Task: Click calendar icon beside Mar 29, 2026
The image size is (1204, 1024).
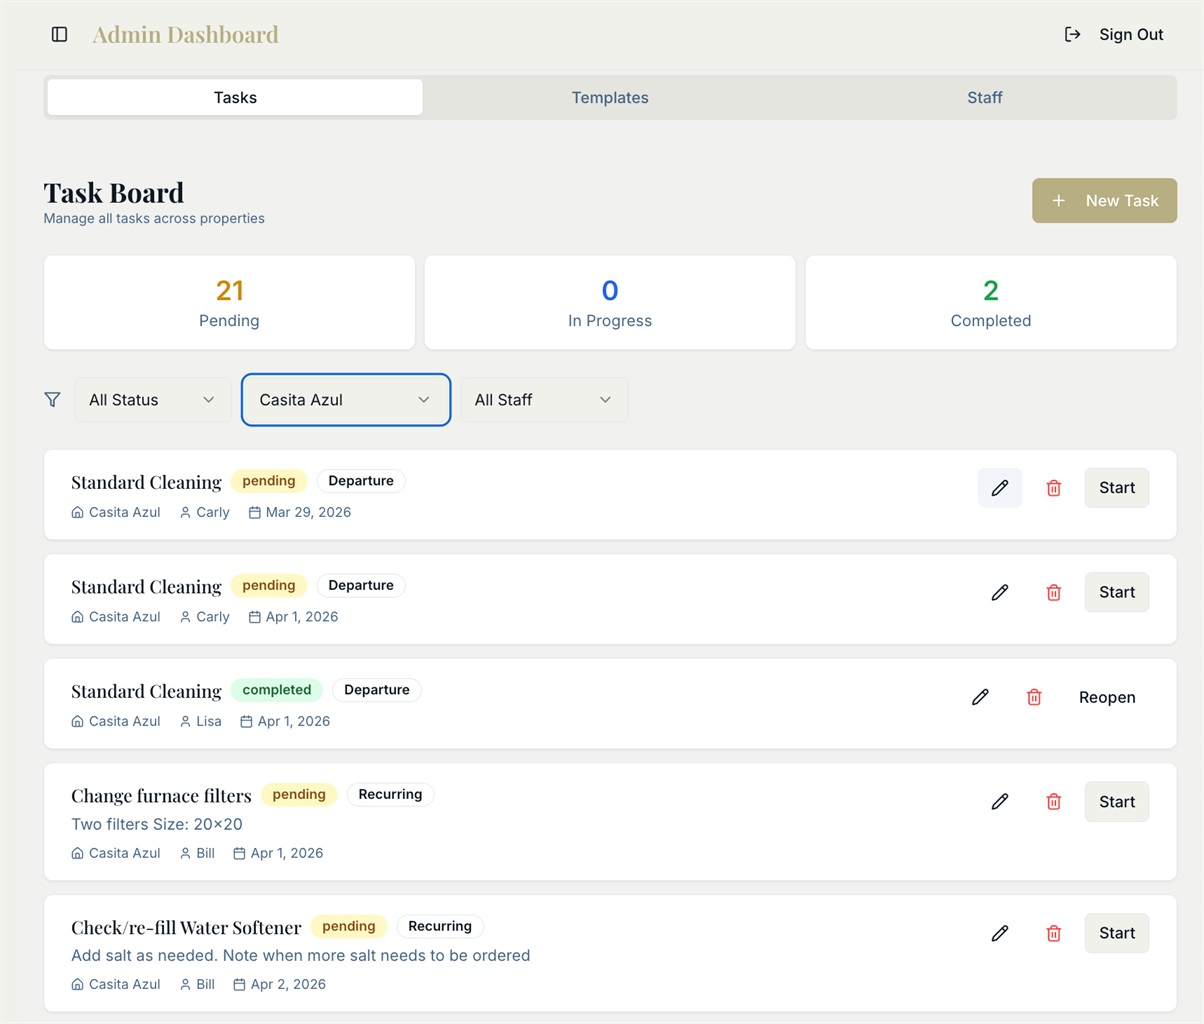Action: (254, 512)
